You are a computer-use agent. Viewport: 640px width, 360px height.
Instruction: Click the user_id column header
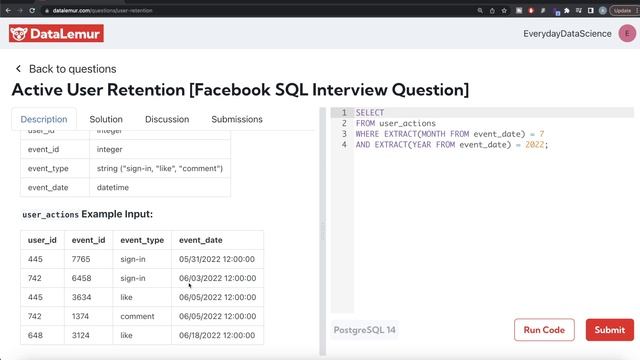click(x=42, y=240)
